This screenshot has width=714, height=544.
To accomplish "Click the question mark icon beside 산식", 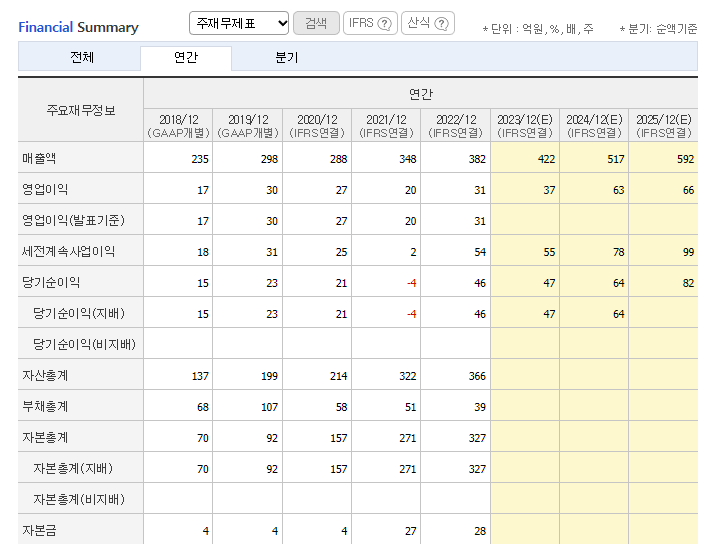I will click(x=441, y=23).
